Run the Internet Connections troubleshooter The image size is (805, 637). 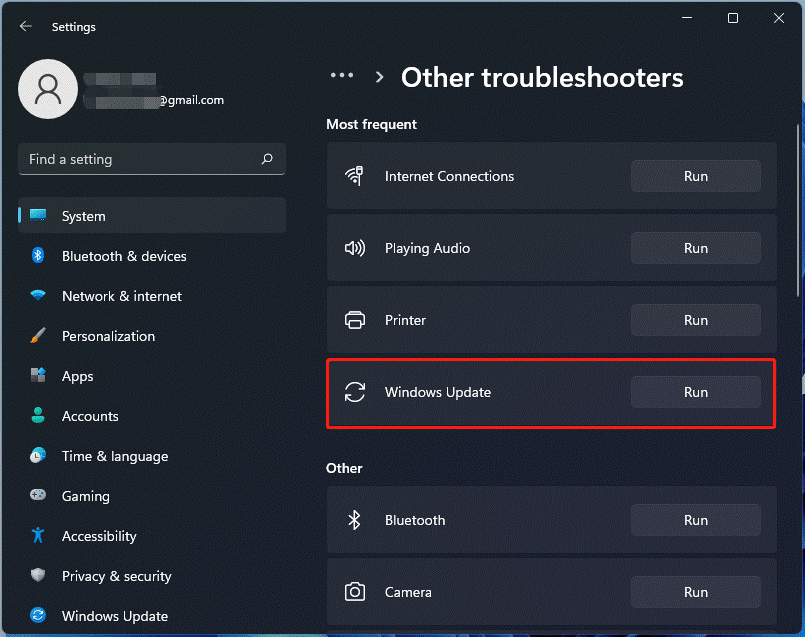click(695, 175)
